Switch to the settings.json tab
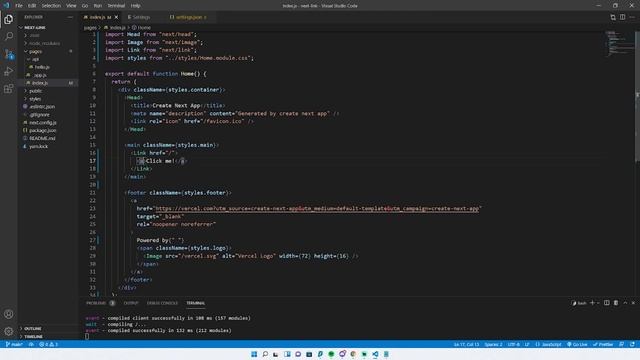The image size is (640, 360). (x=190, y=17)
